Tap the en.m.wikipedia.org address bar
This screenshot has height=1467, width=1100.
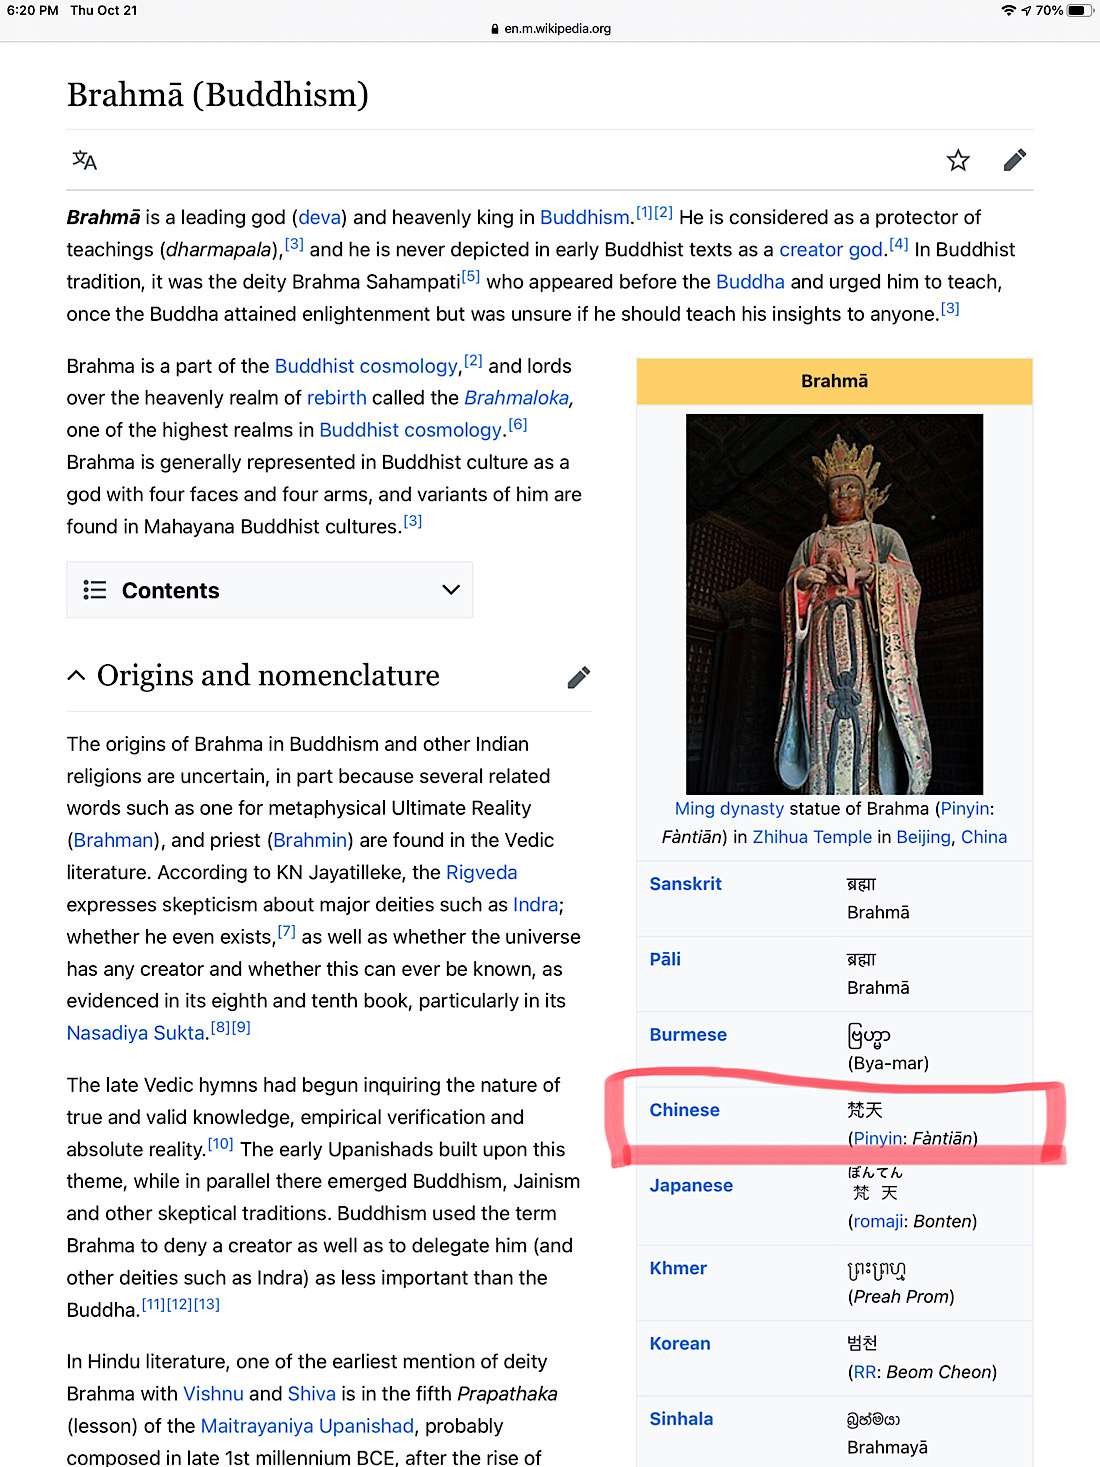click(557, 29)
